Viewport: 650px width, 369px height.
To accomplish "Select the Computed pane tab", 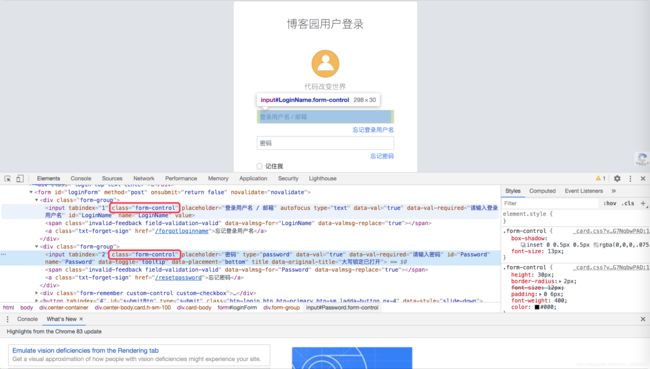I will click(542, 191).
